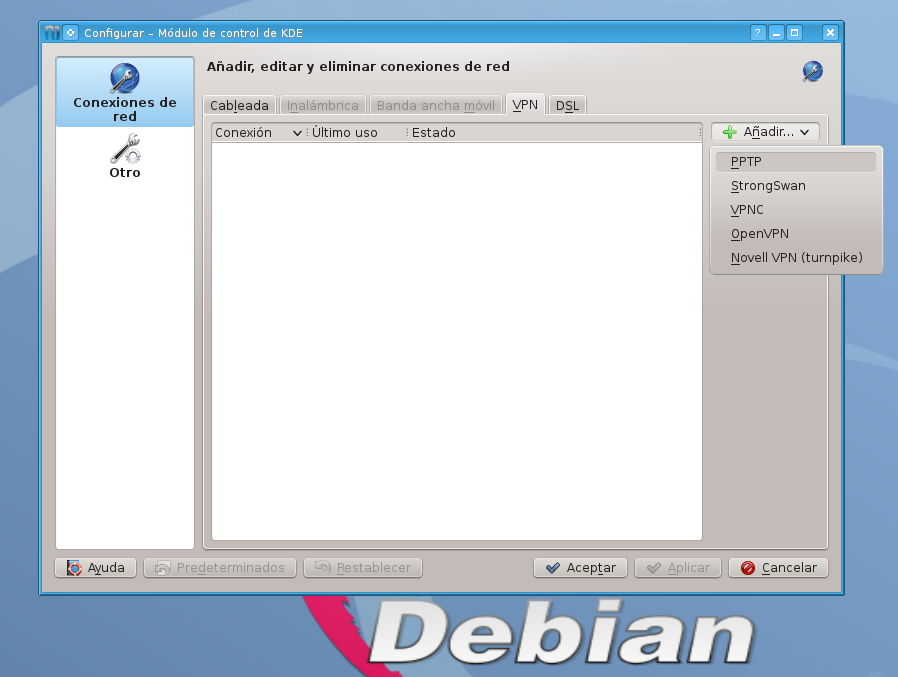
Task: Toggle keep-on-all-desktops pin icon in titlebar
Action: tap(70, 33)
